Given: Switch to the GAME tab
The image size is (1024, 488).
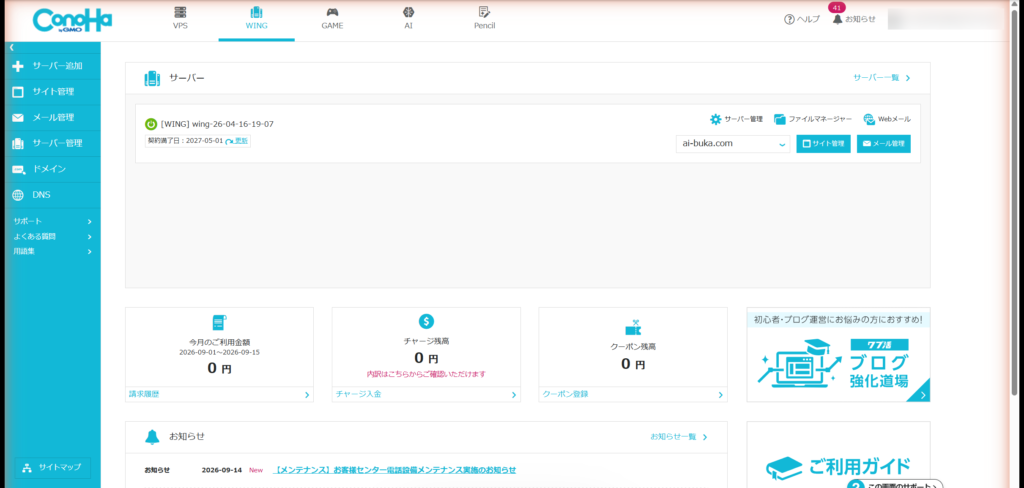Looking at the screenshot, I should click(x=332, y=19).
